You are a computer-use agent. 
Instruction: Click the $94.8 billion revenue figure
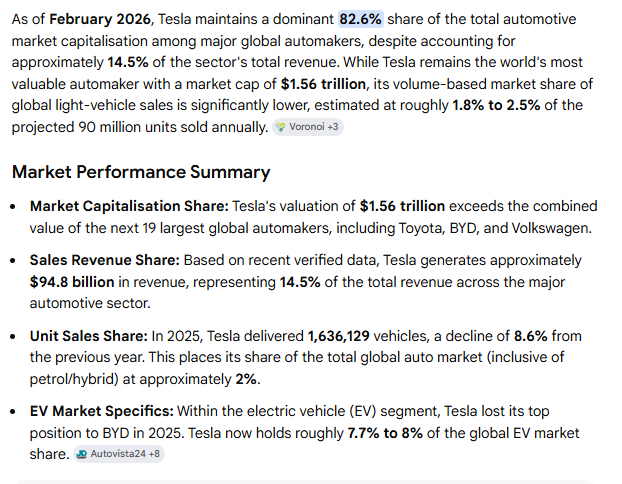click(75, 281)
